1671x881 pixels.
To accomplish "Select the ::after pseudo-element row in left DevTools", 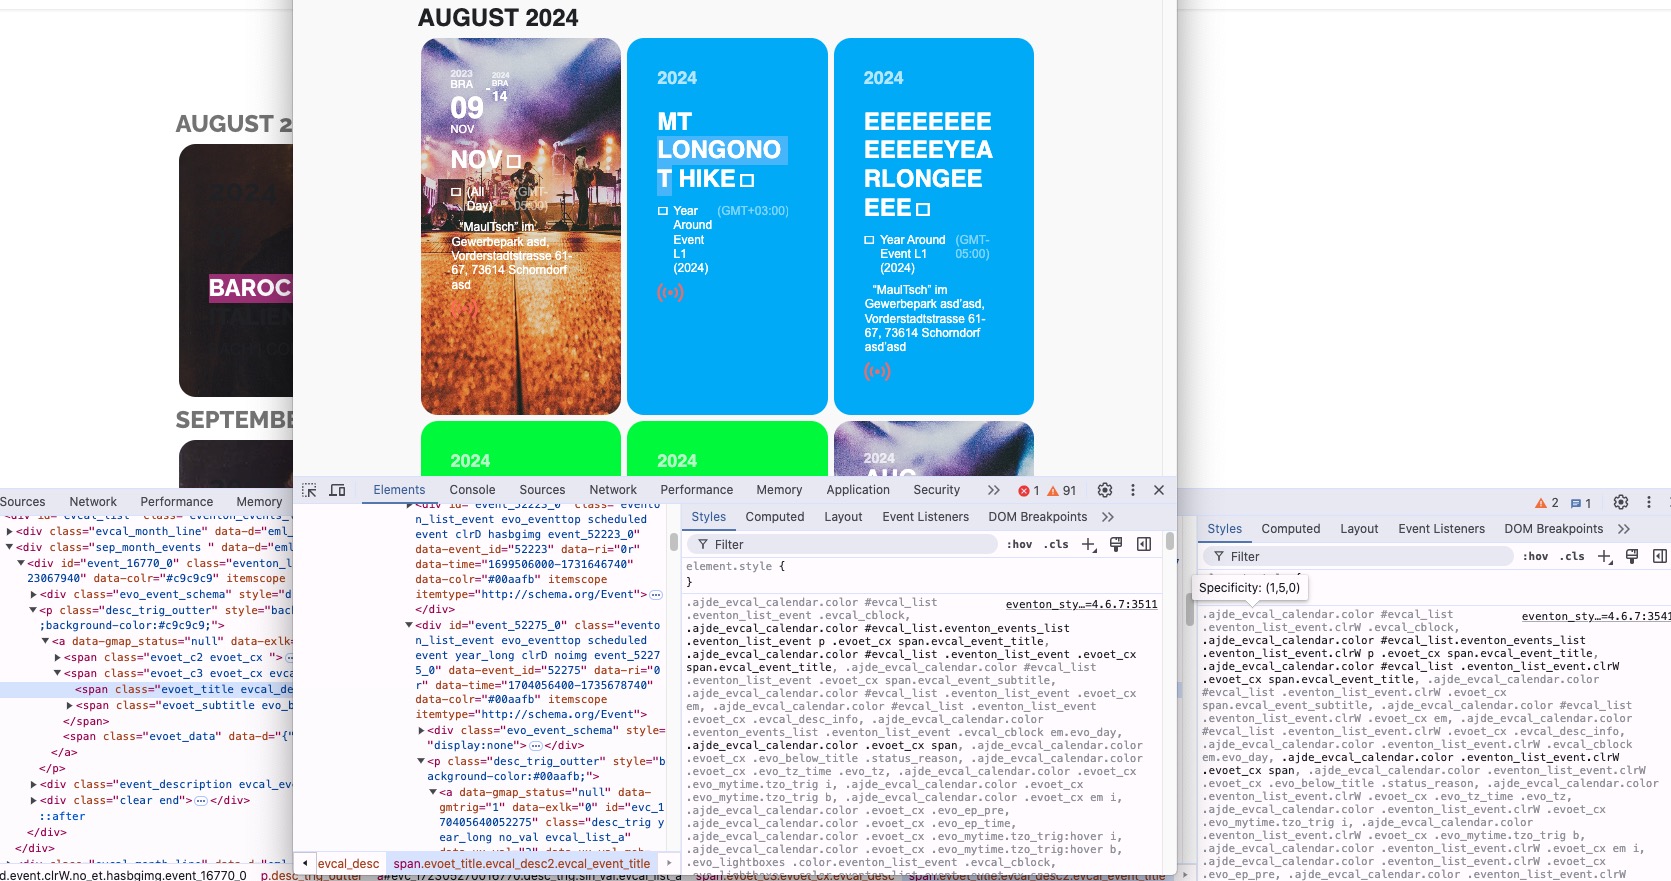I will (62, 816).
